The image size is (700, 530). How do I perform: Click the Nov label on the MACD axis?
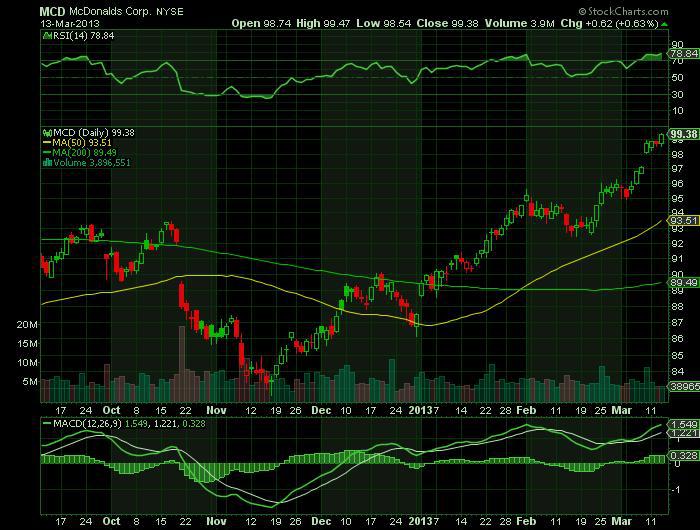[x=217, y=521]
